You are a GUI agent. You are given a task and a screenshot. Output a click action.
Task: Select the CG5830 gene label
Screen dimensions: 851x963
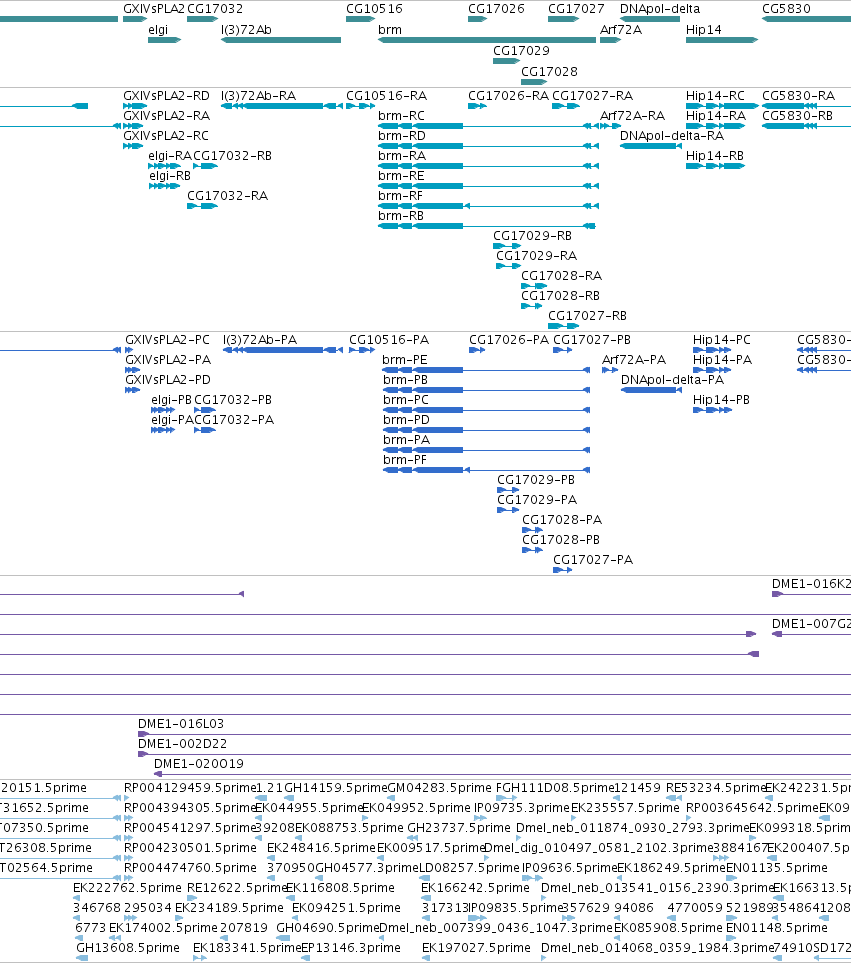787,9
